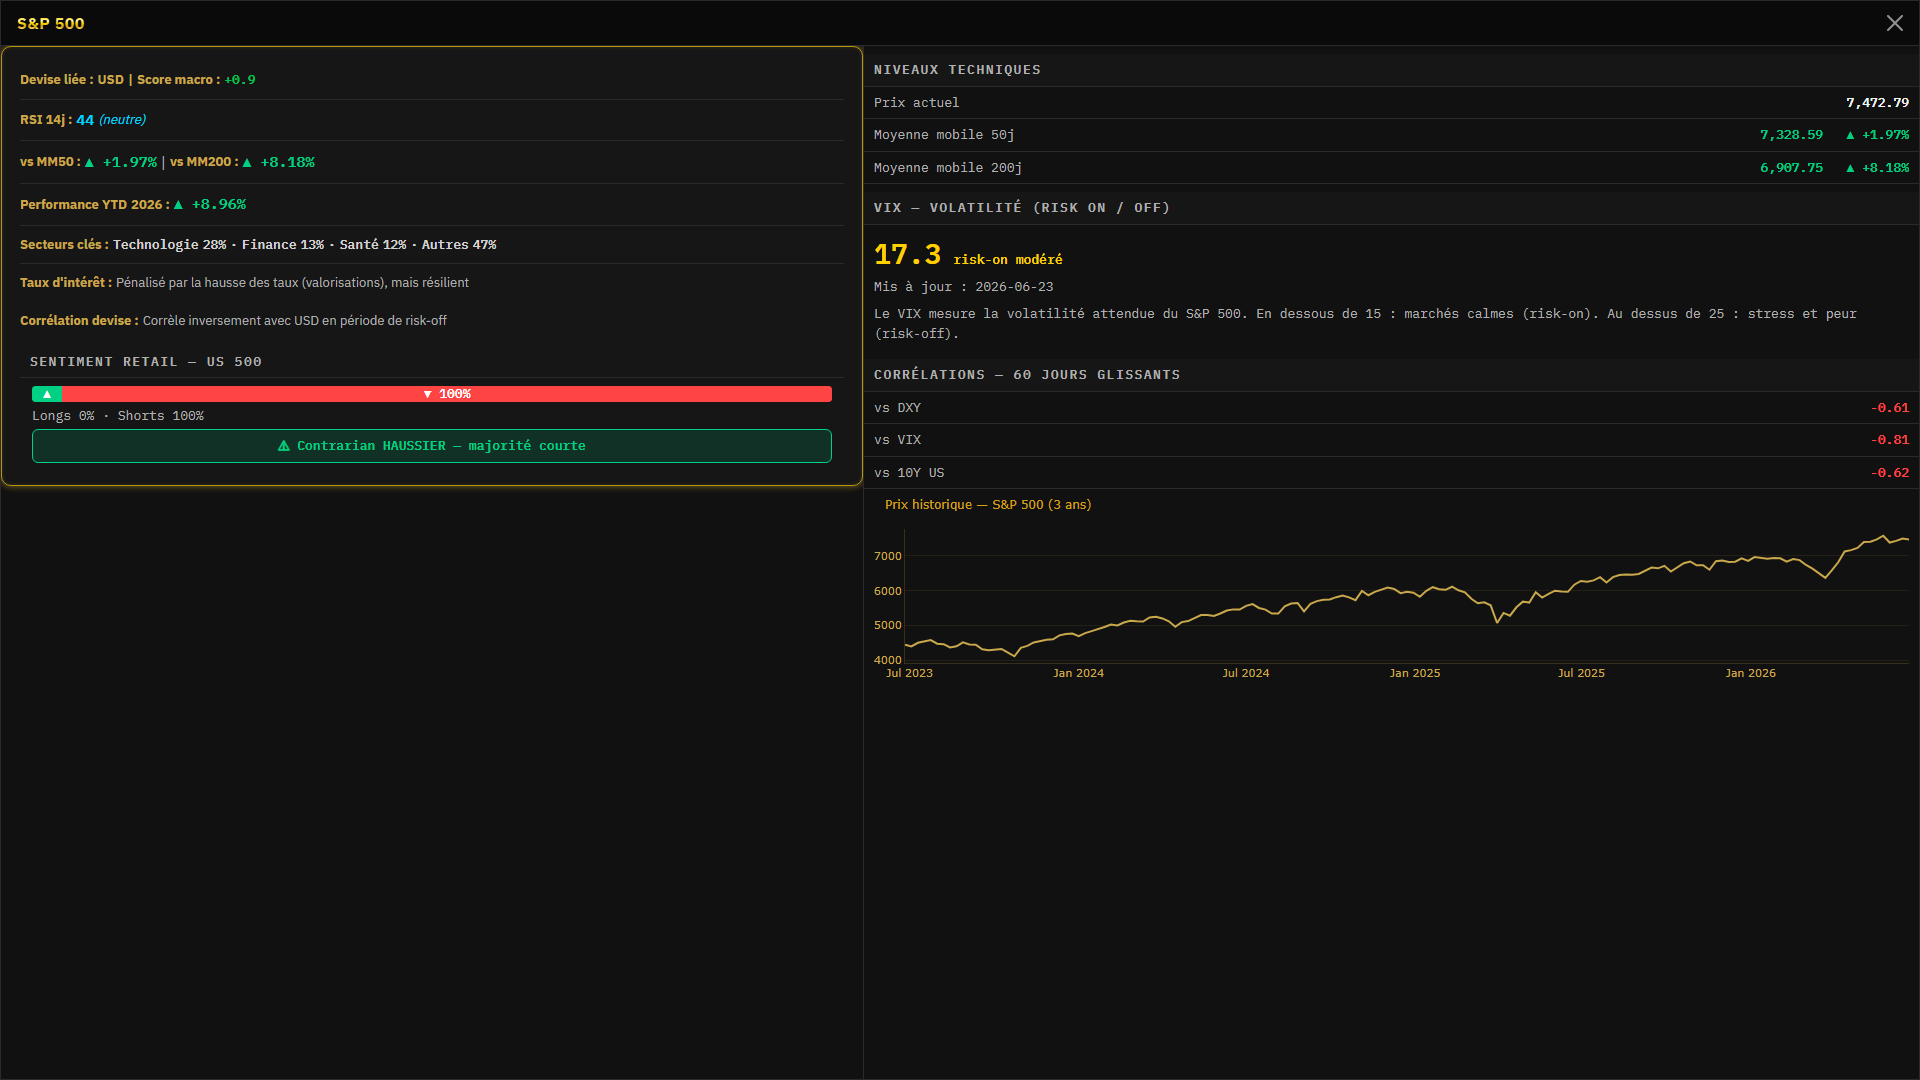Click the vs DXY correlation value -0.61
The height and width of the screenshot is (1080, 1920).
coord(1890,408)
